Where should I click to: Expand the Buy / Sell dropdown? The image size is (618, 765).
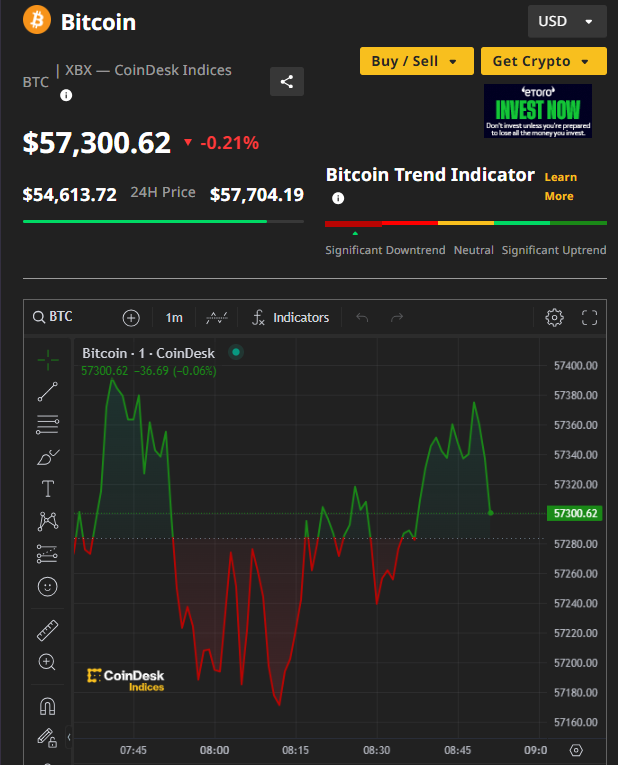click(x=415, y=61)
